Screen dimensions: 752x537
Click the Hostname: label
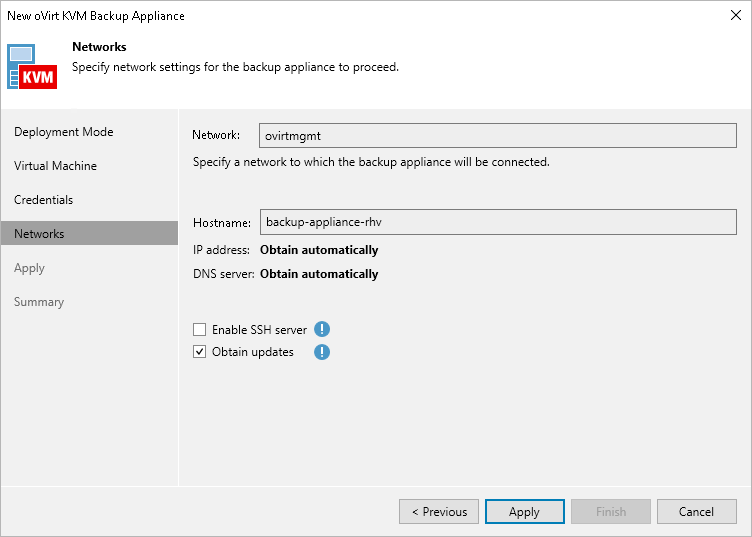point(222,223)
